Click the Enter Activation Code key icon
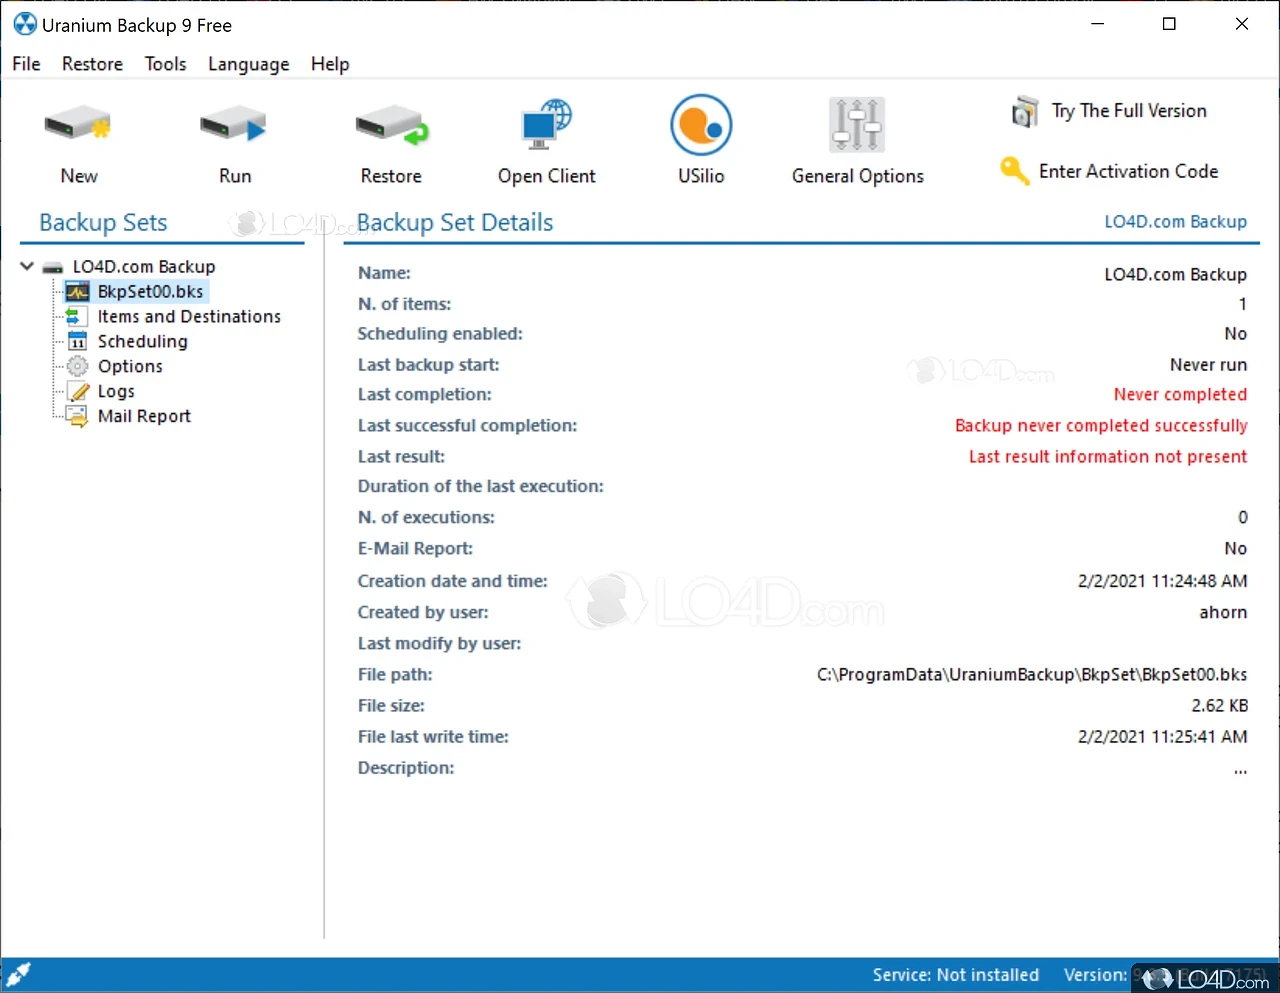Viewport: 1280px width, 993px height. [x=1014, y=171]
